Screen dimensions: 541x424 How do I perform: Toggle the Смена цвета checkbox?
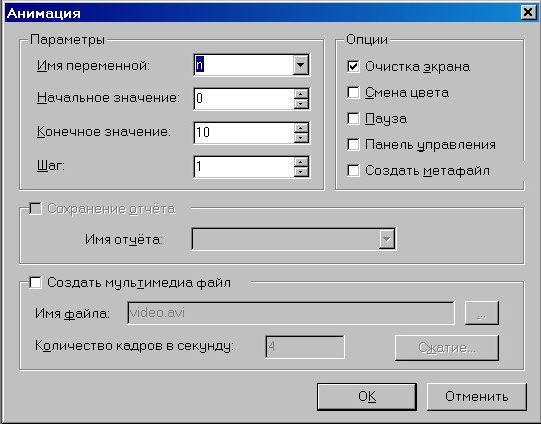click(353, 92)
